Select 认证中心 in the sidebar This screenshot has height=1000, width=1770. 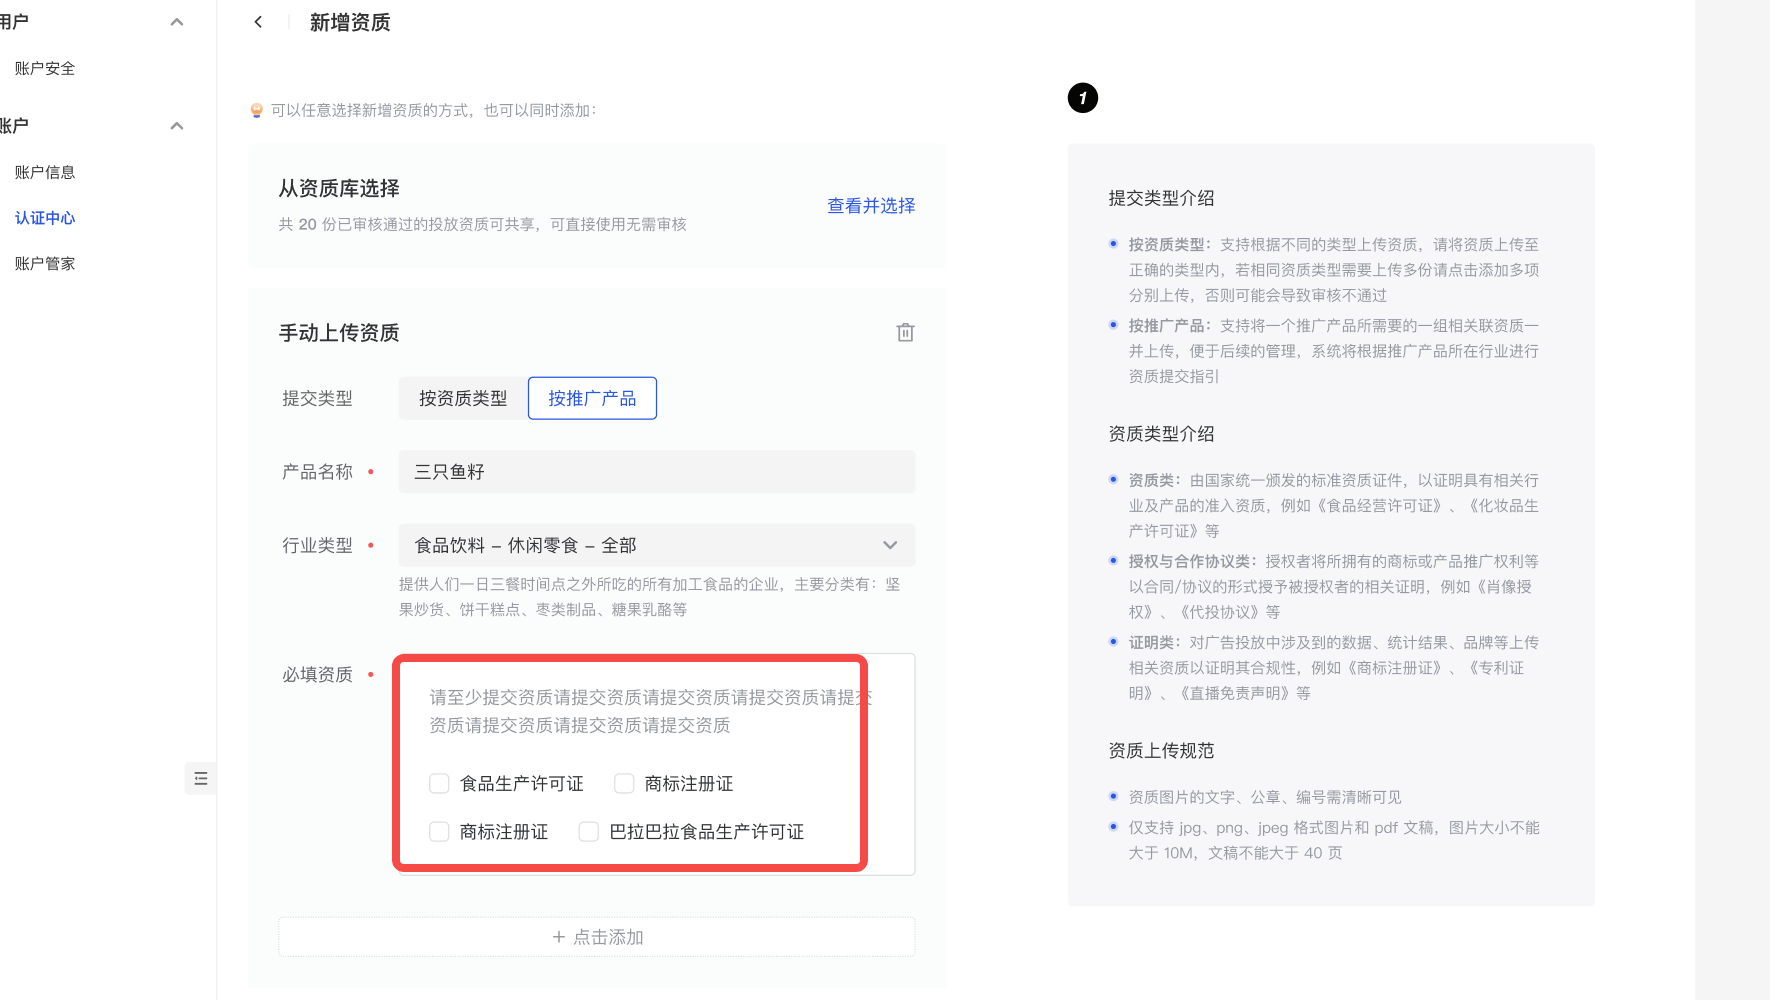[45, 218]
